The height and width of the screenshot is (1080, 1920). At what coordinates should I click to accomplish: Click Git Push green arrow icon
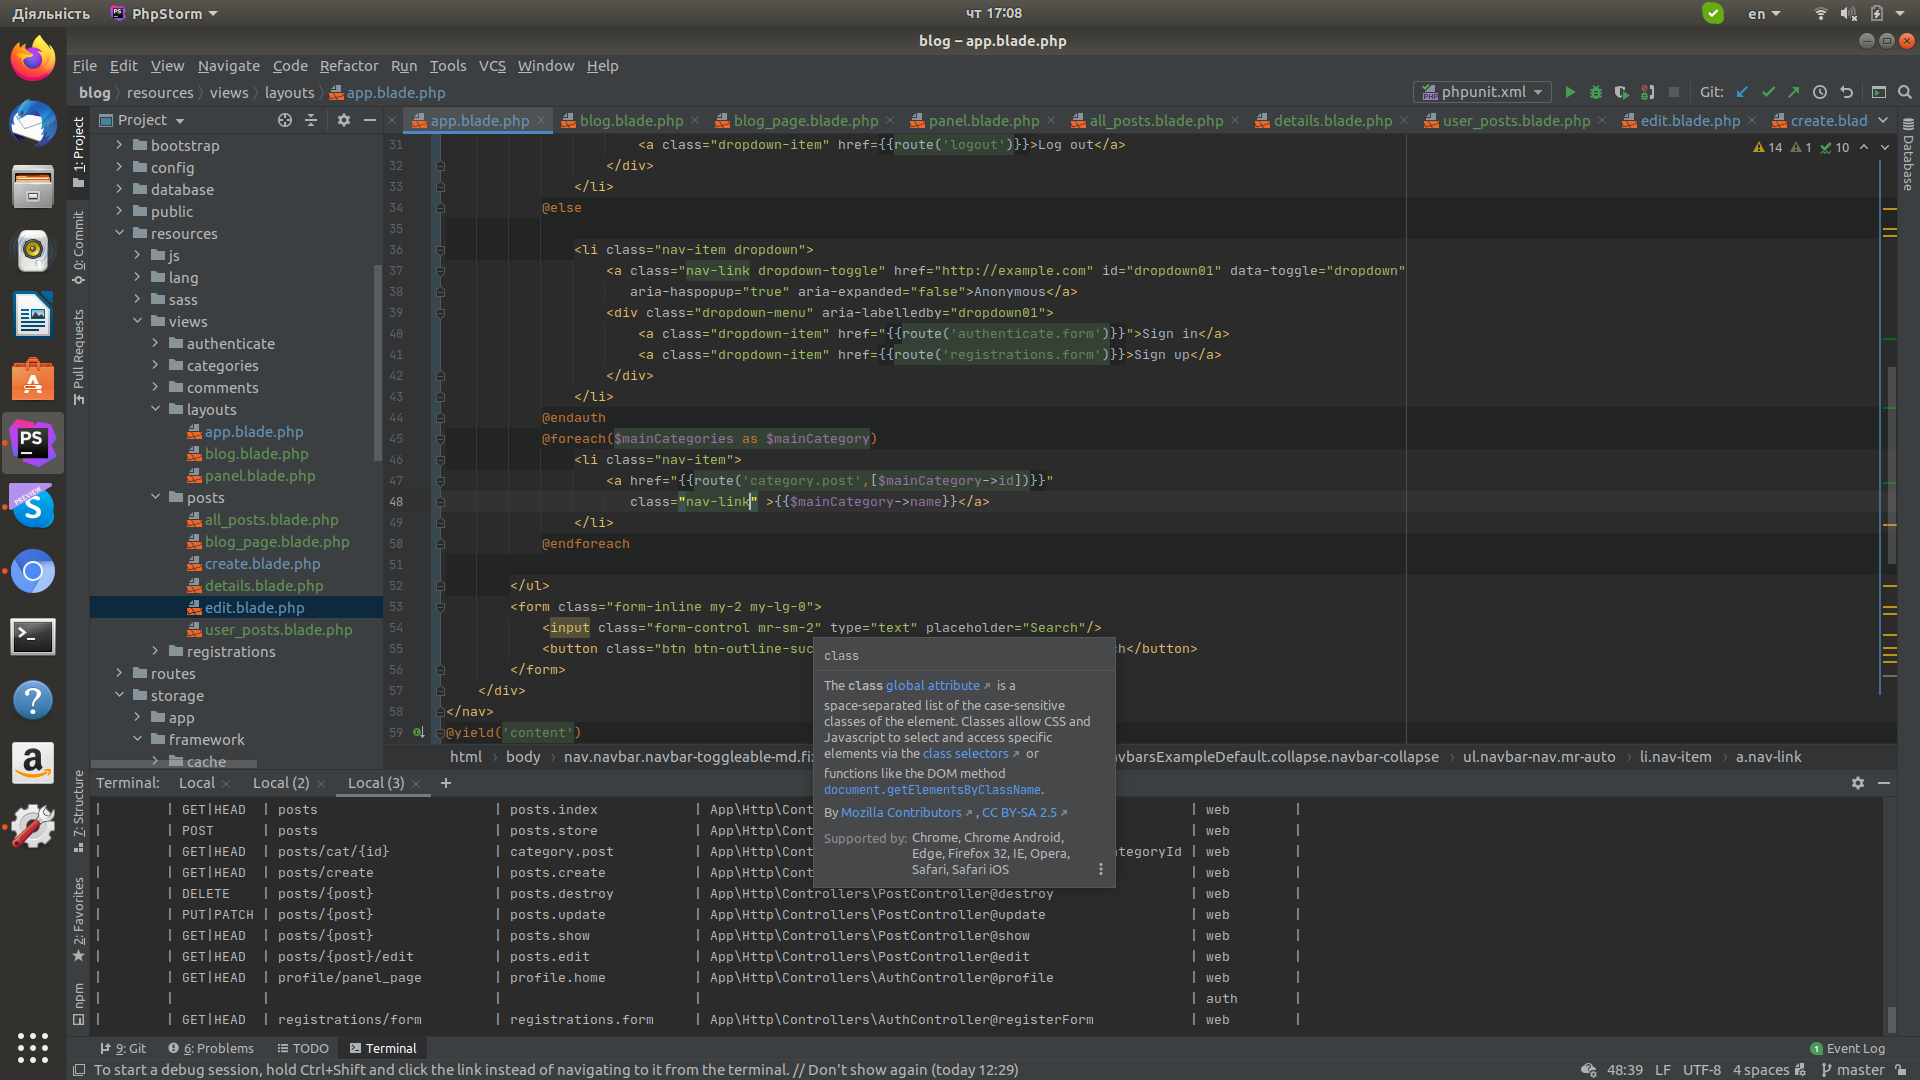pos(1794,92)
